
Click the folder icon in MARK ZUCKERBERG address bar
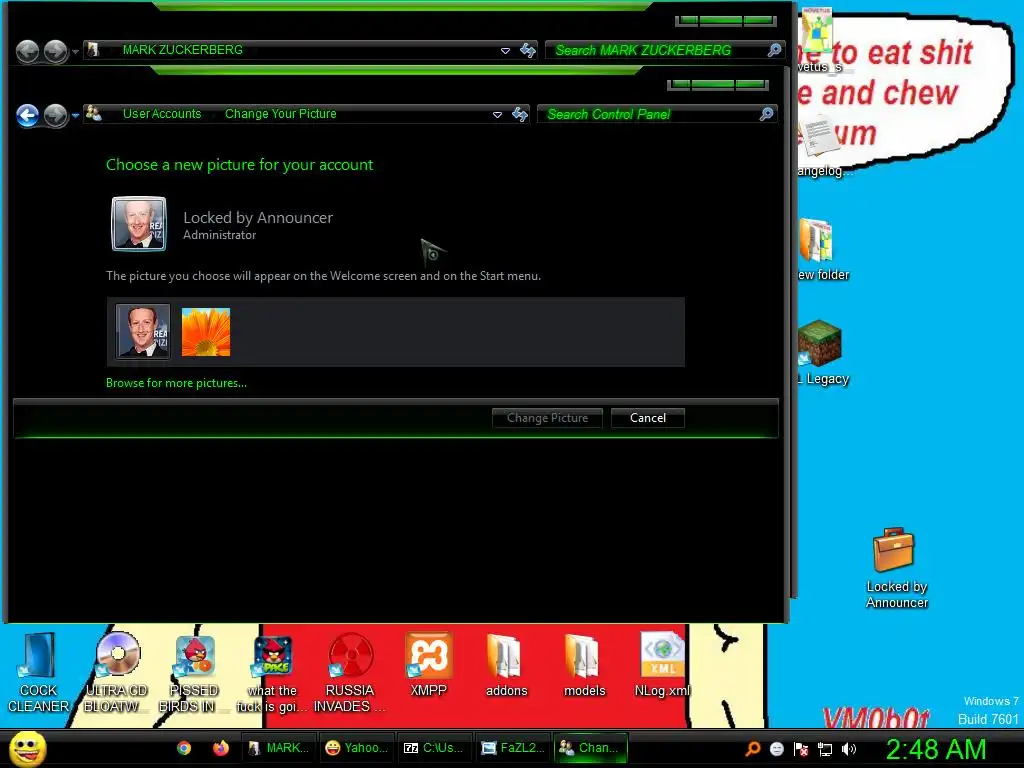[93, 50]
